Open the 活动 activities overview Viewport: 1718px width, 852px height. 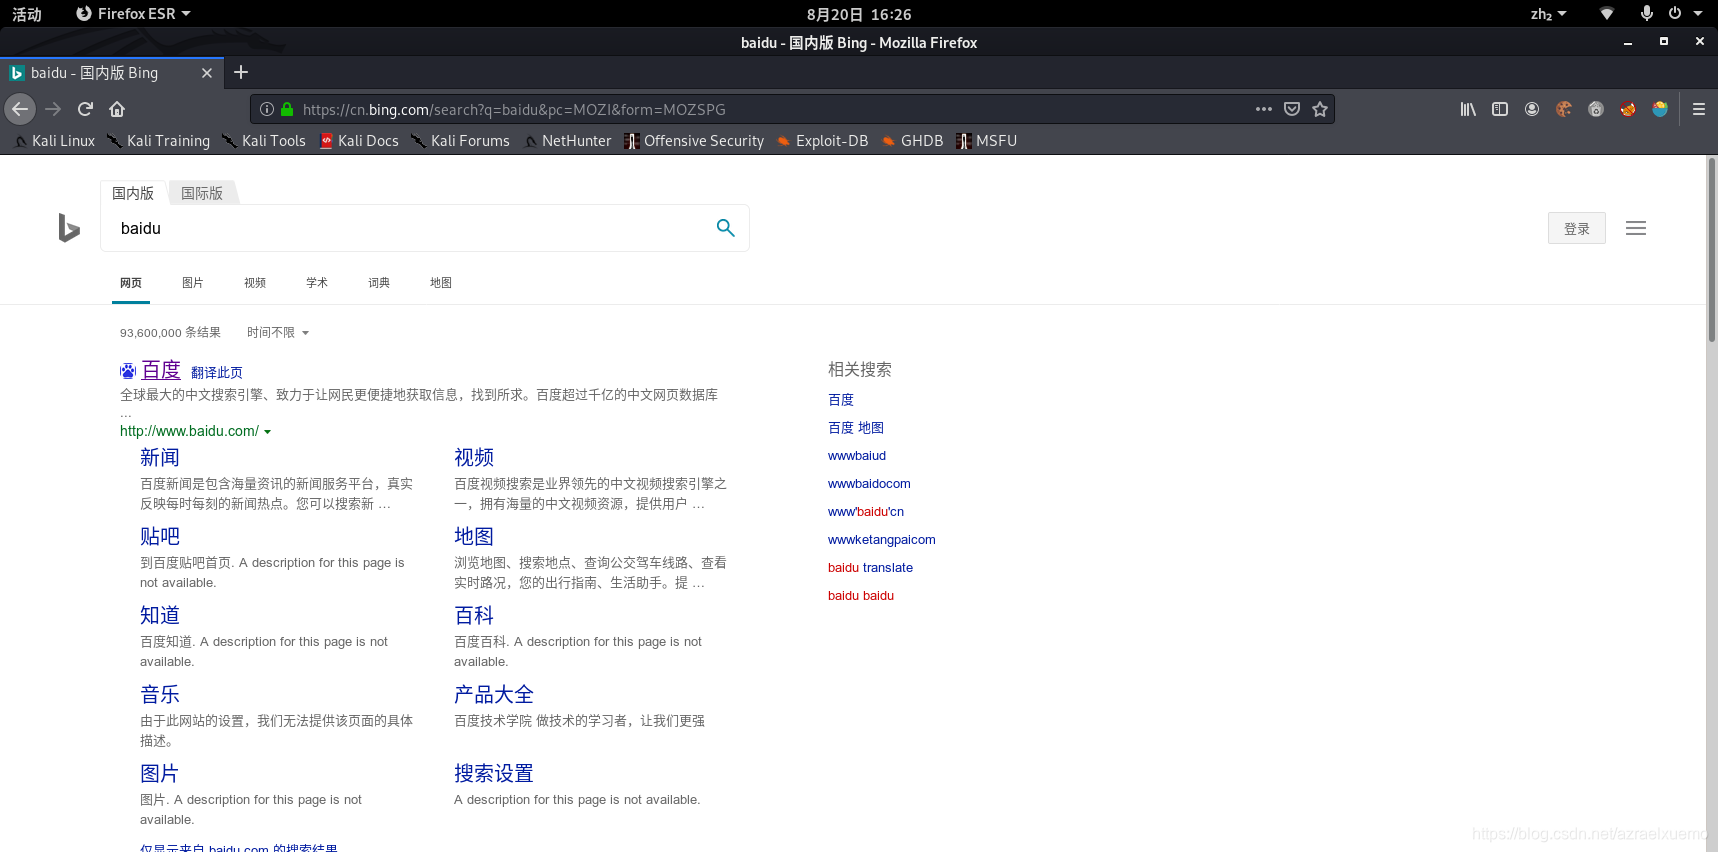[x=27, y=14]
